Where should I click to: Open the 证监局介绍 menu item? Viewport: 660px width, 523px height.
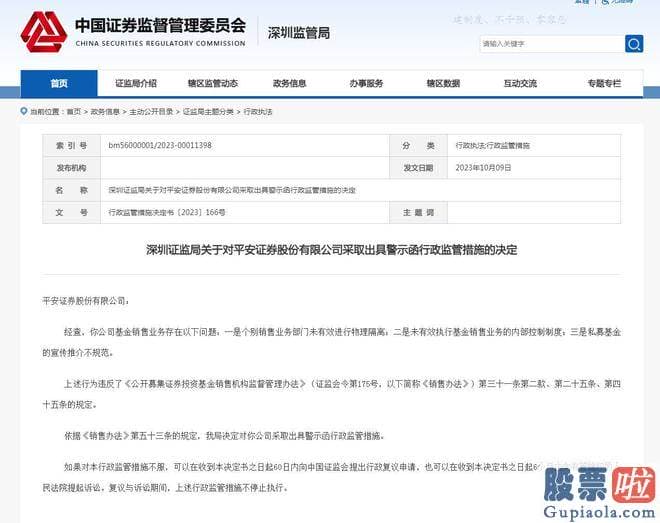(136, 83)
